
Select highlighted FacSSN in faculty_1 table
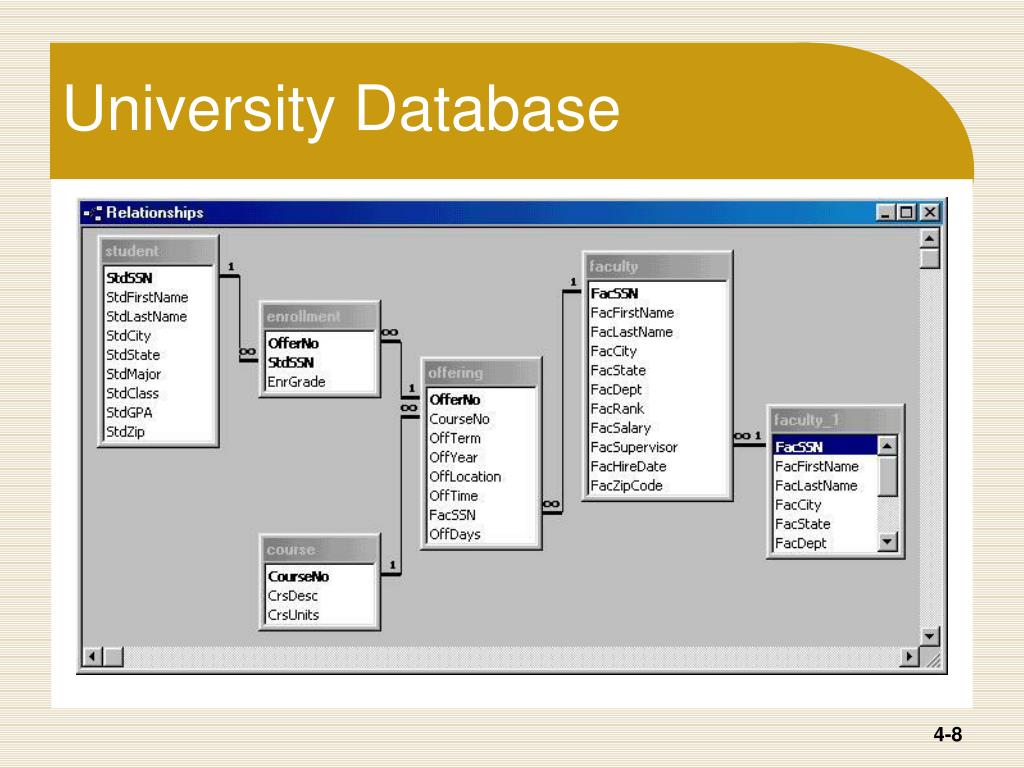(x=825, y=447)
